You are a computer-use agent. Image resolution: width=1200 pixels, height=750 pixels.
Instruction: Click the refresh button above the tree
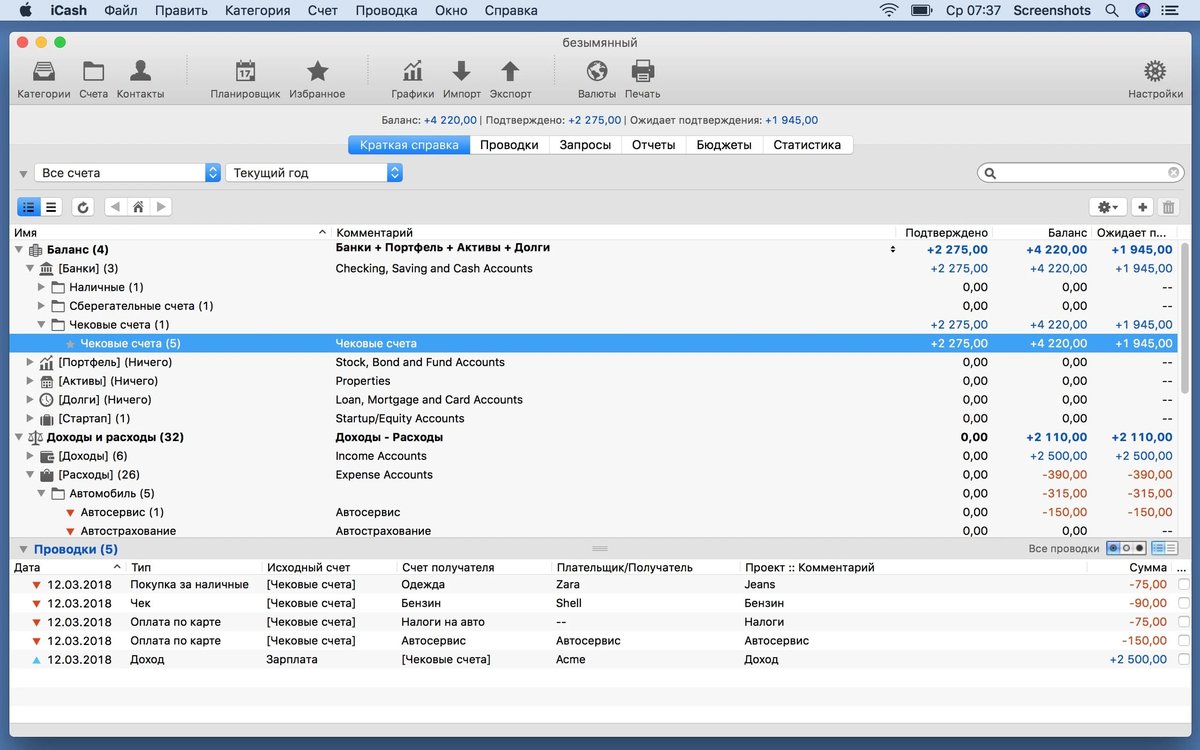pyautogui.click(x=83, y=207)
